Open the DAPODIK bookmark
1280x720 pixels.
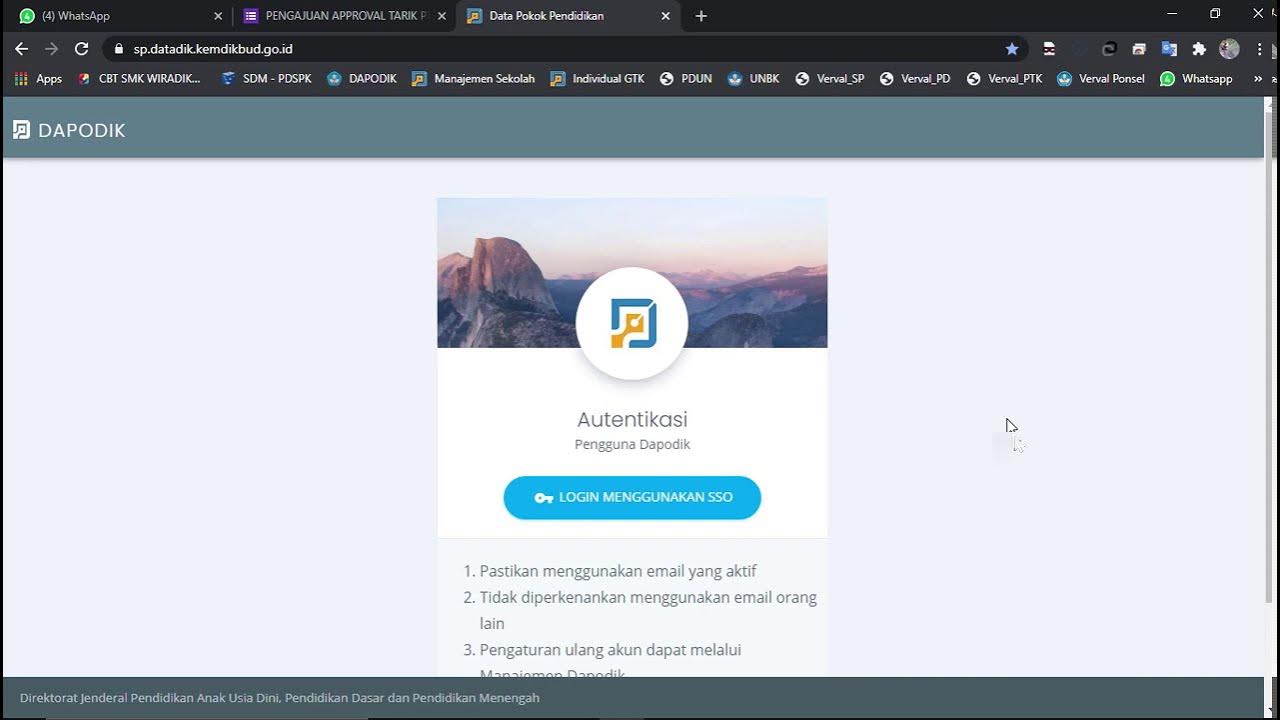click(x=362, y=78)
